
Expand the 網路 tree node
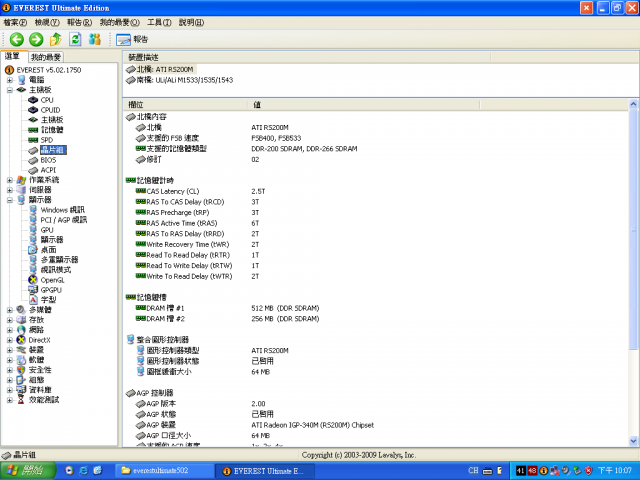pyautogui.click(x=9, y=330)
